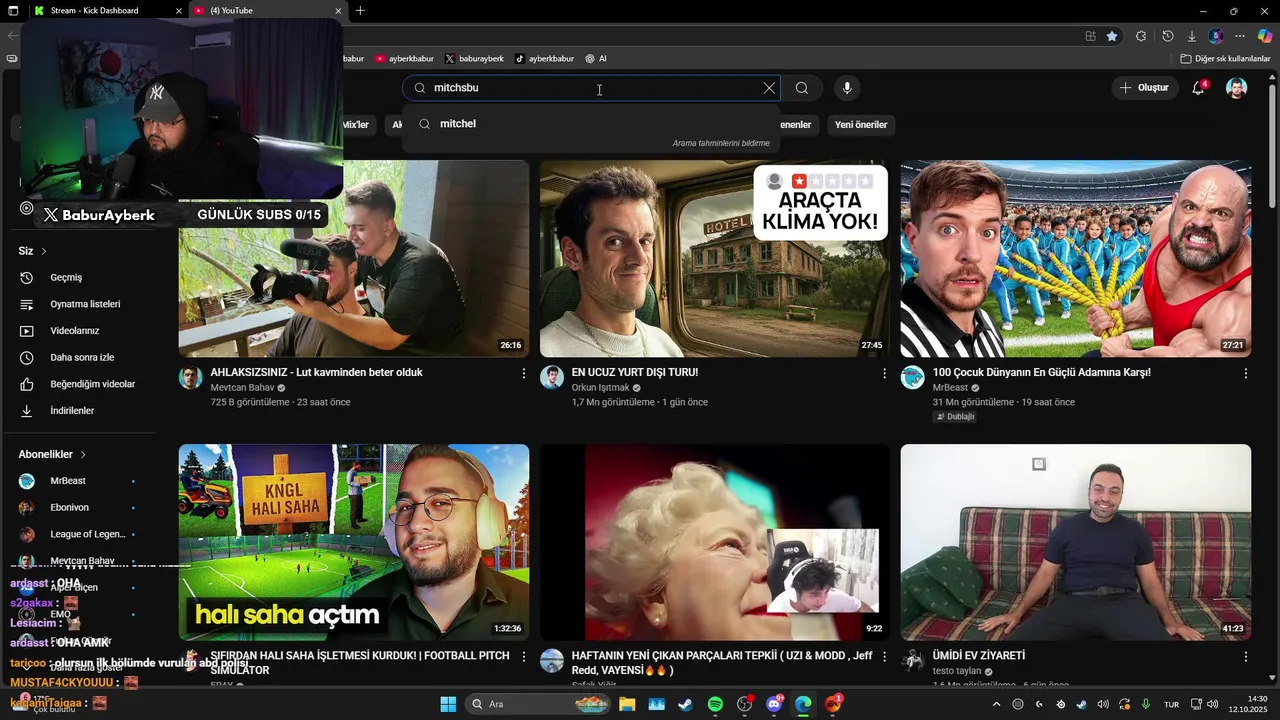This screenshot has height=720, width=1280.
Task: Open more options for ÜMİDİ EV ZİYARETİ
Action: 1245,657
